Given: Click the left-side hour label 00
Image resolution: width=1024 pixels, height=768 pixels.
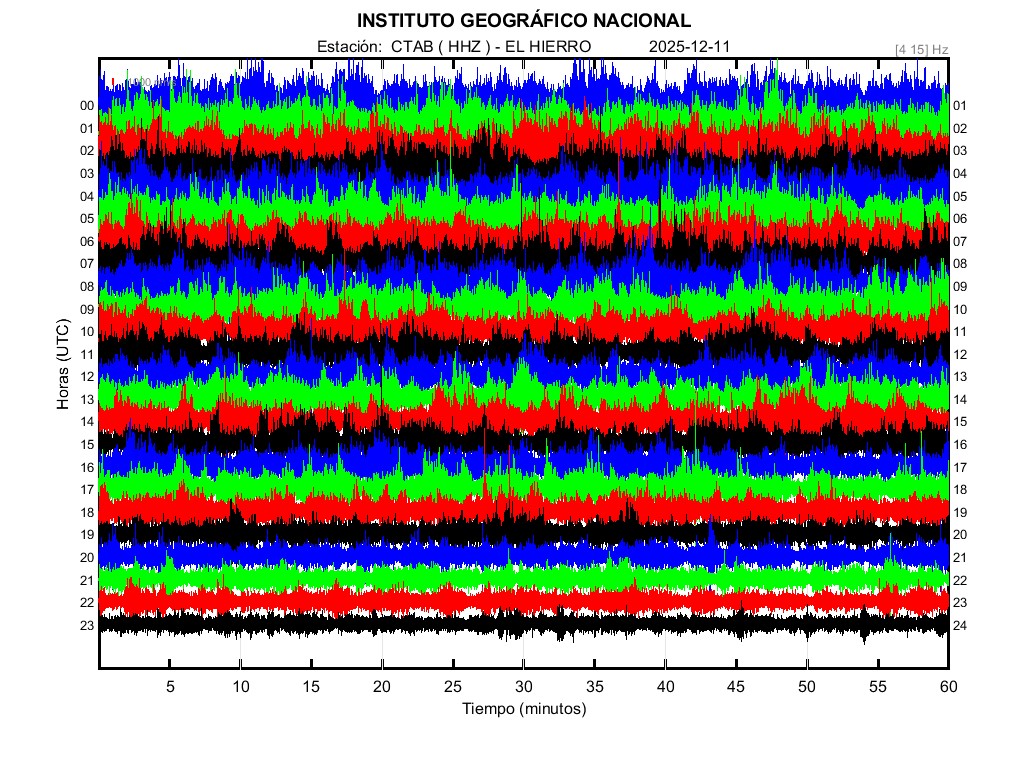Looking at the screenshot, I should click(87, 106).
